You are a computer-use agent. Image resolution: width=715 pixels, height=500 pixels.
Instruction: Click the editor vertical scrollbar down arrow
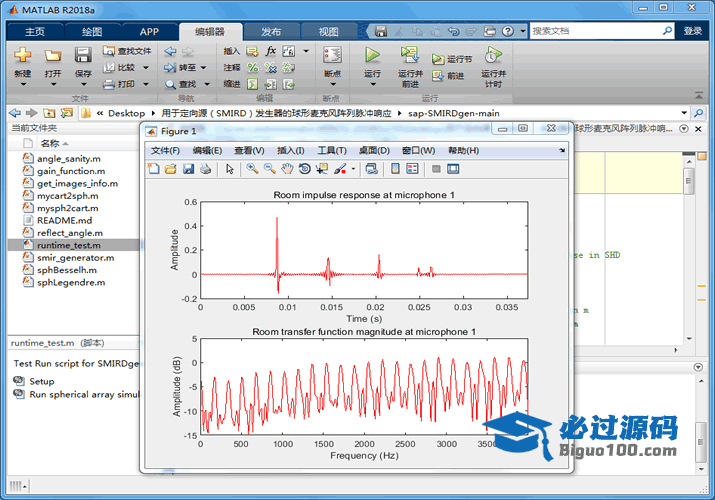(x=689, y=338)
